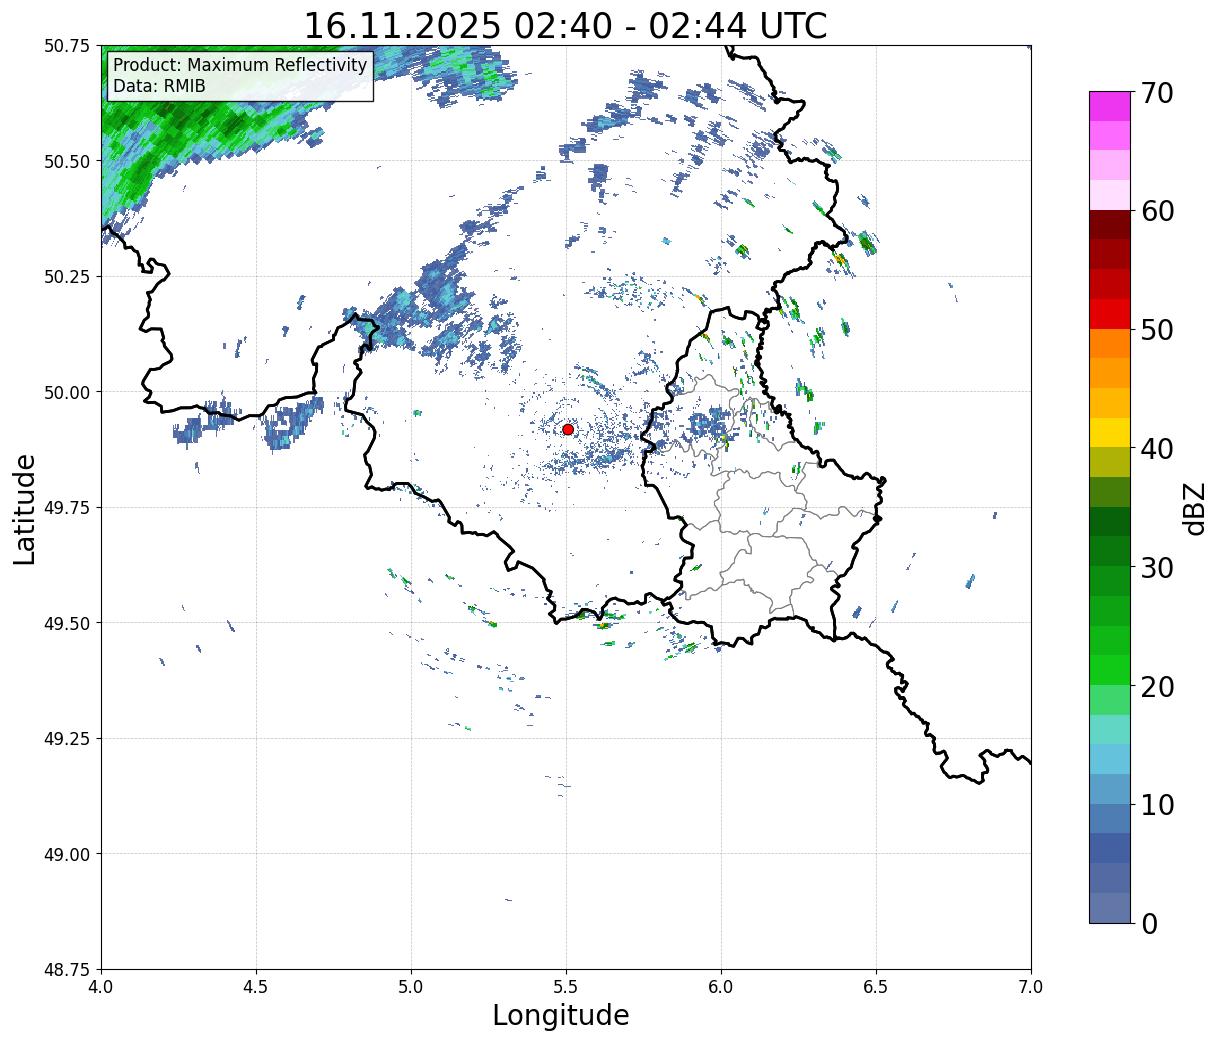Click the latitude tick label '50.50'
1219x1040 pixels.
(67, 161)
